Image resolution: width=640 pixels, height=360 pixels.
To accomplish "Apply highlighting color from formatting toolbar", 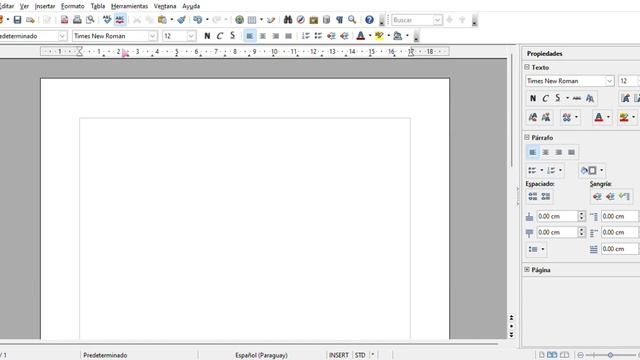I will click(x=379, y=36).
